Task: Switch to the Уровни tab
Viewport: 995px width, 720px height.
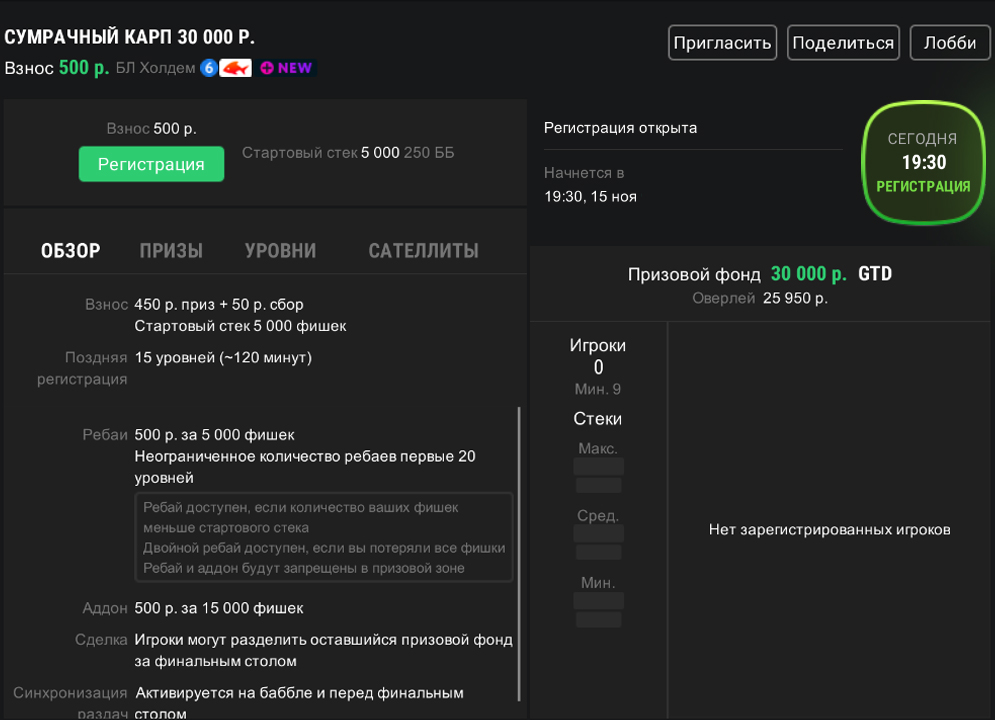Action: pyautogui.click(x=280, y=251)
